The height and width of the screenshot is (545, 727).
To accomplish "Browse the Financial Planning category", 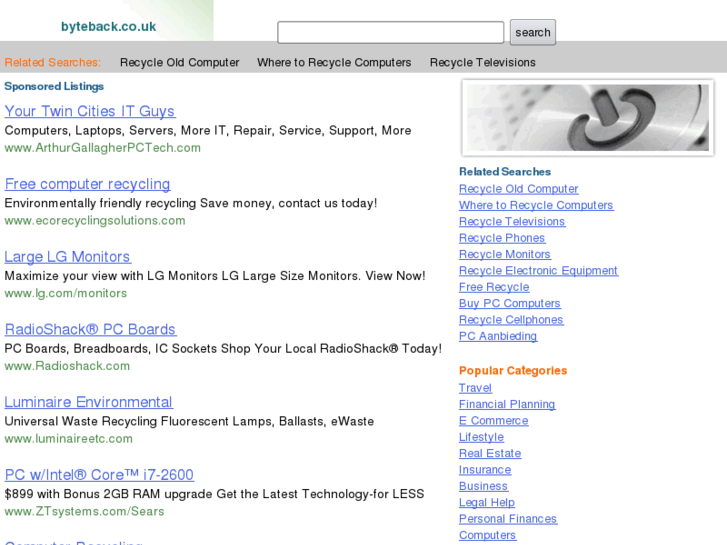I will [x=507, y=404].
